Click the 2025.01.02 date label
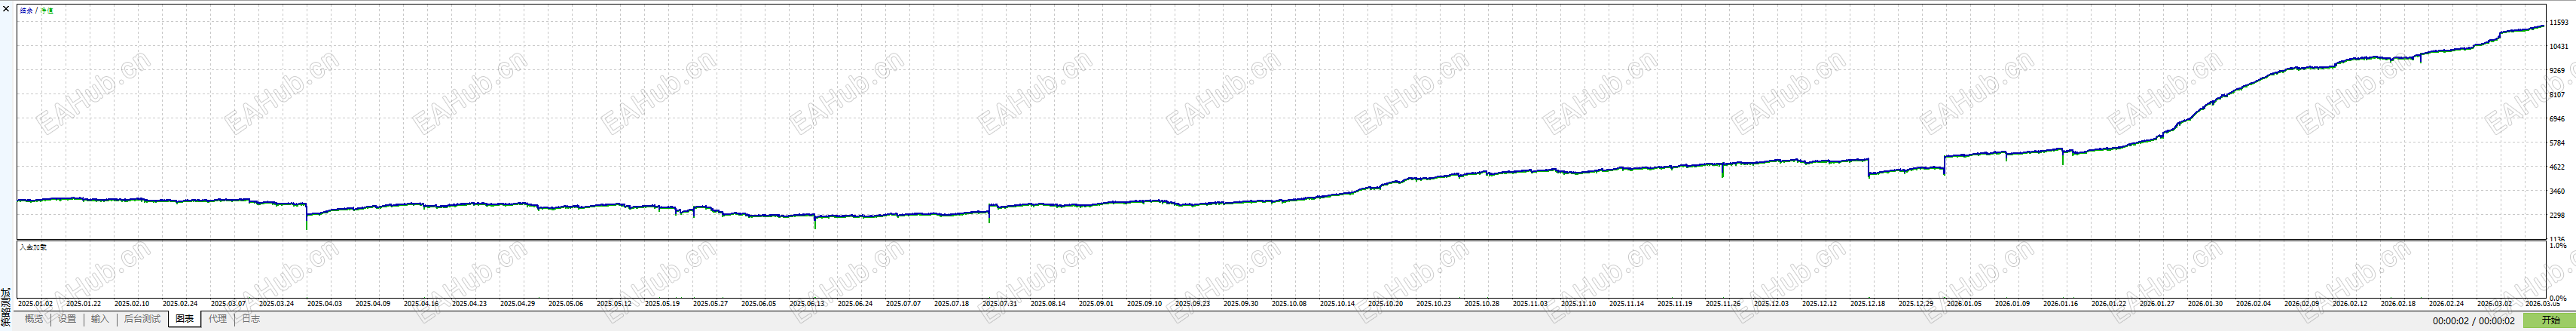 tap(35, 304)
